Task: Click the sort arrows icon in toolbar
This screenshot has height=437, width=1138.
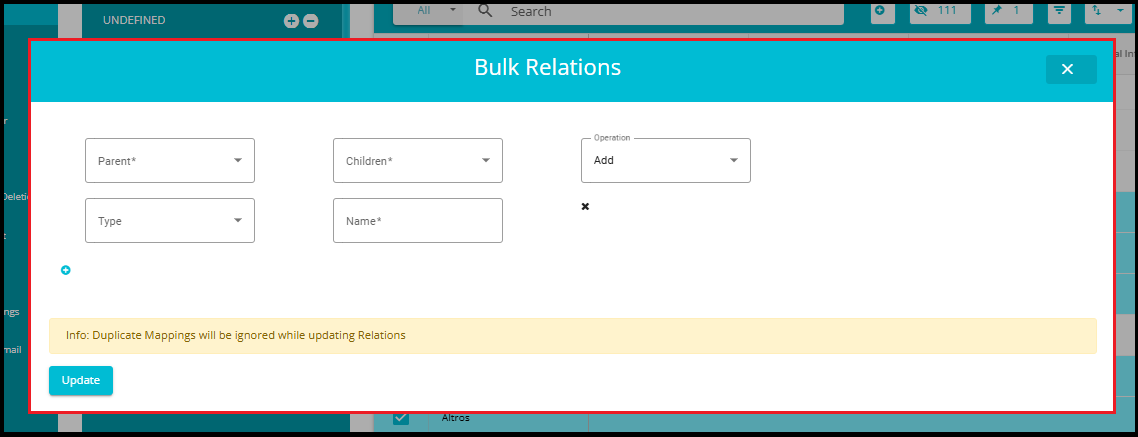Action: 1104,11
